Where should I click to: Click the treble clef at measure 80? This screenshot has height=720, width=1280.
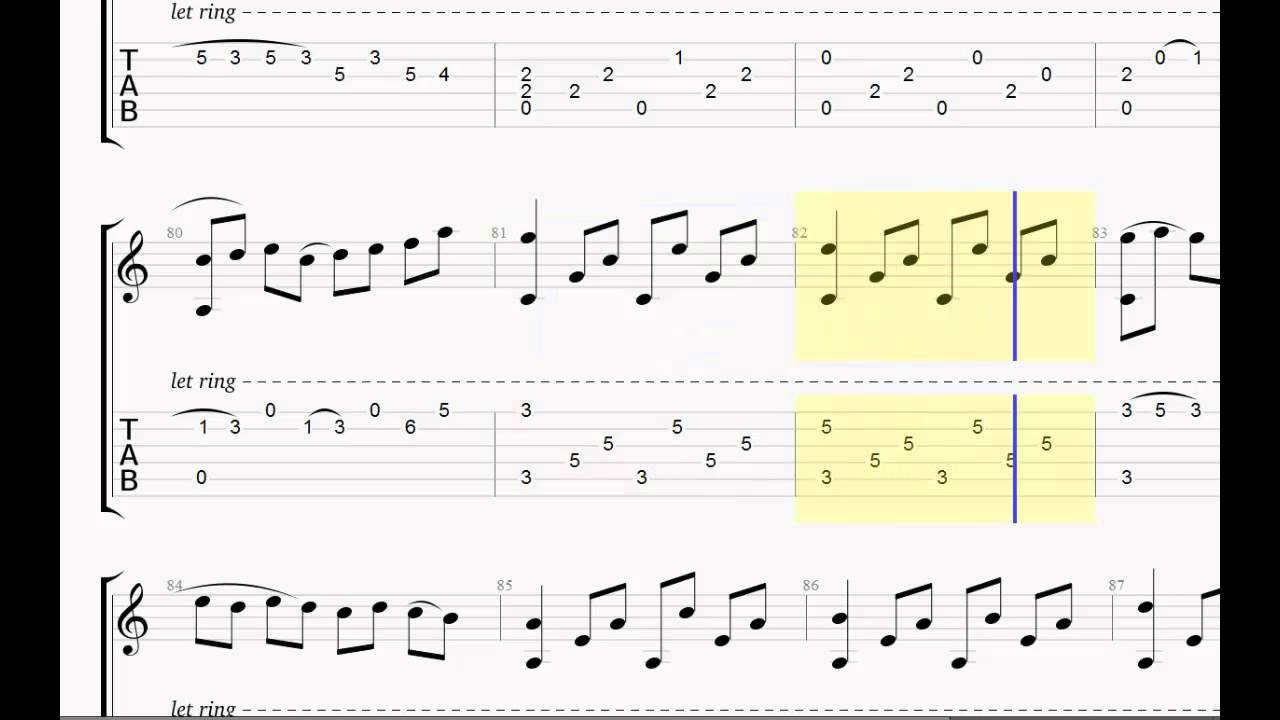coord(133,270)
